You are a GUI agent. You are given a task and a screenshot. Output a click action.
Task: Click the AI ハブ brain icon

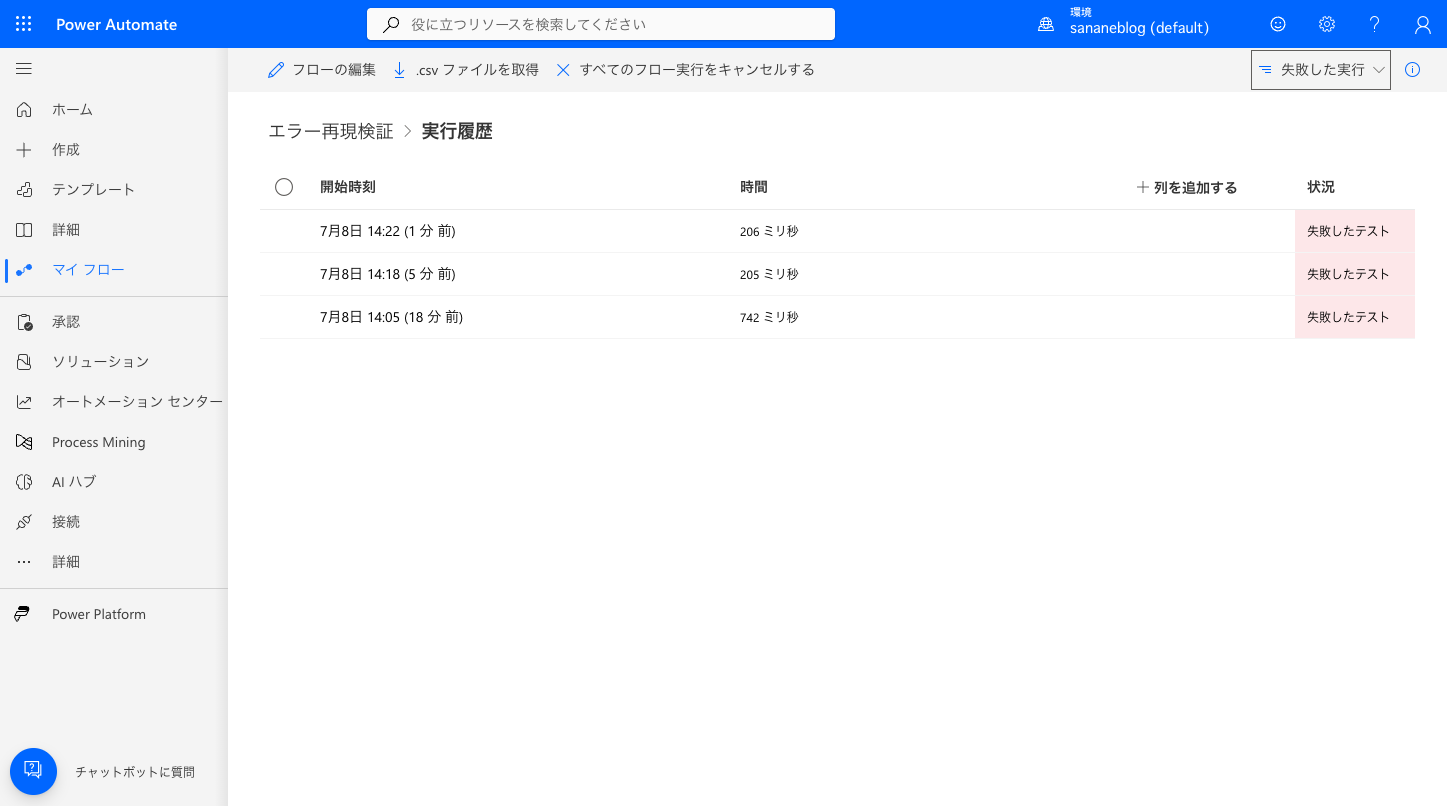point(24,482)
